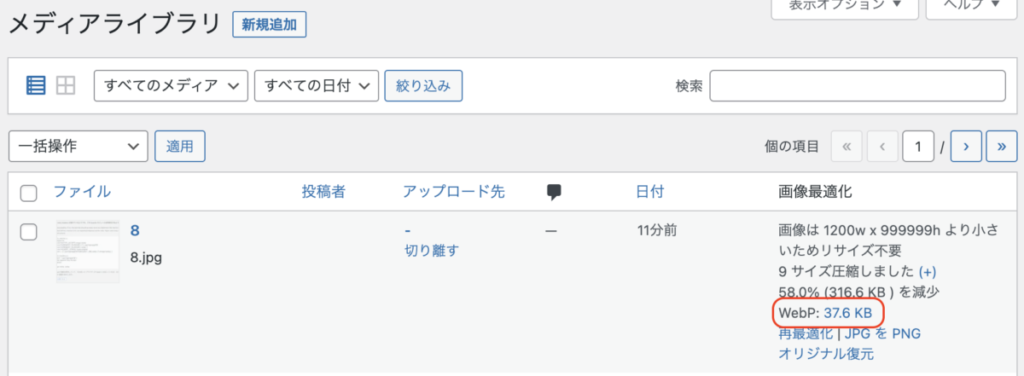Click the 再最適化 link

click(806, 334)
